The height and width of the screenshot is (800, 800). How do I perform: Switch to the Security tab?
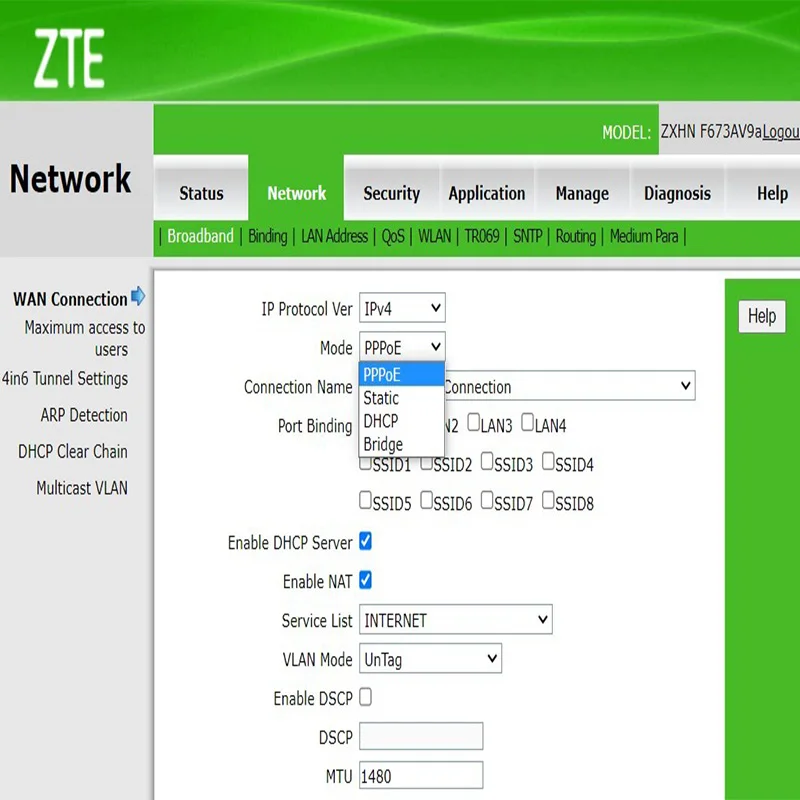(x=391, y=192)
